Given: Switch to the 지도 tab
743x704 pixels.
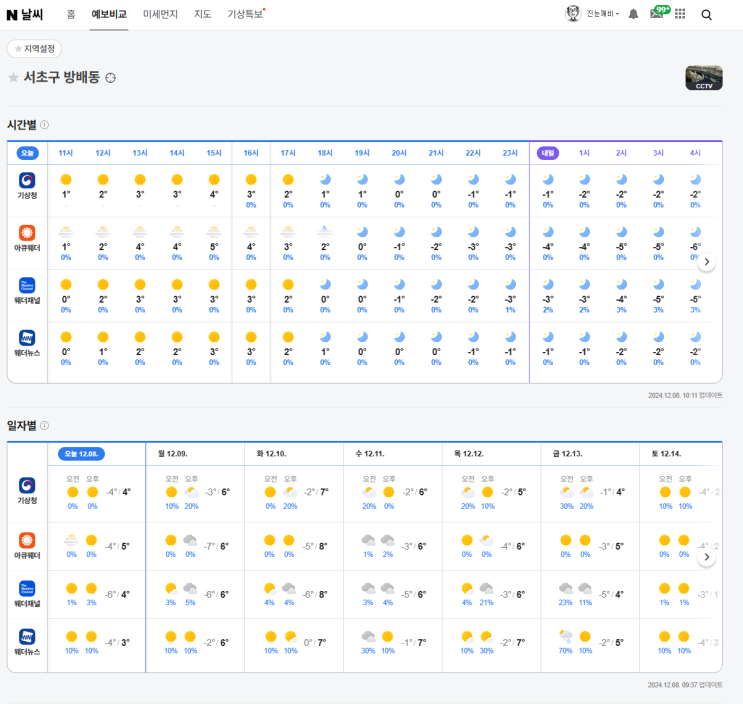Looking at the screenshot, I should 203,14.
